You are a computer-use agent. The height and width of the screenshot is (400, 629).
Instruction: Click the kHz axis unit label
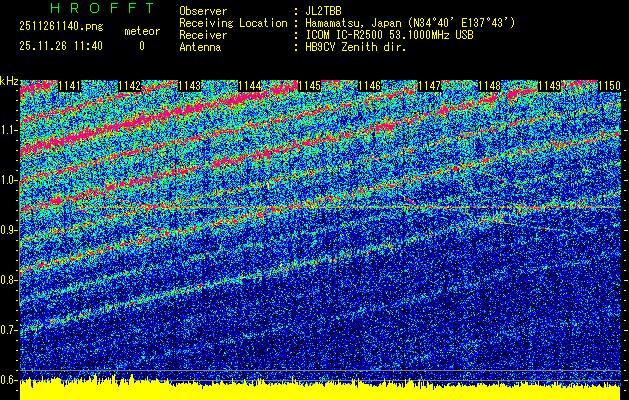point(9,81)
